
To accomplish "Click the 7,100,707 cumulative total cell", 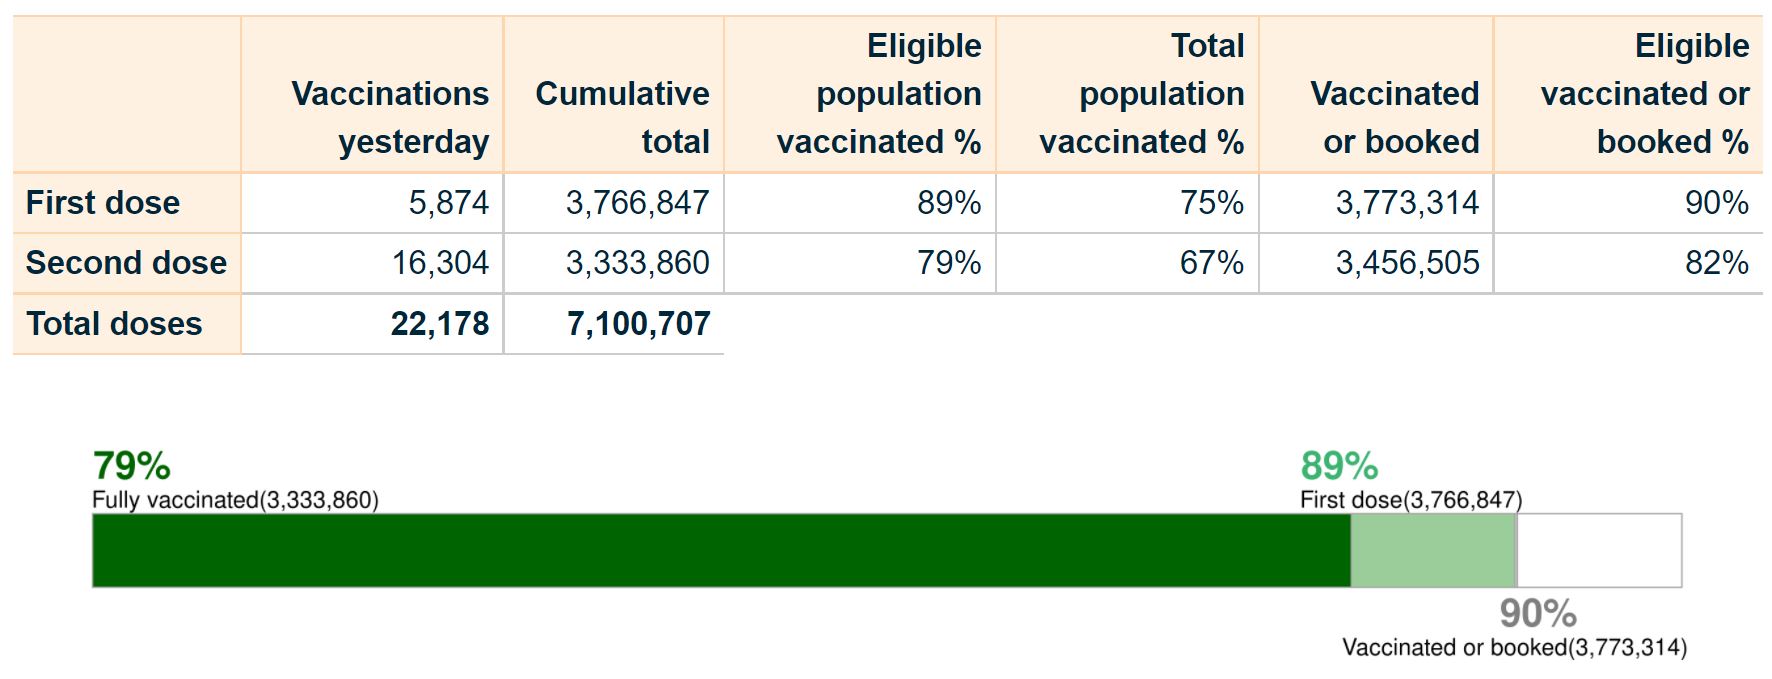I will [638, 324].
